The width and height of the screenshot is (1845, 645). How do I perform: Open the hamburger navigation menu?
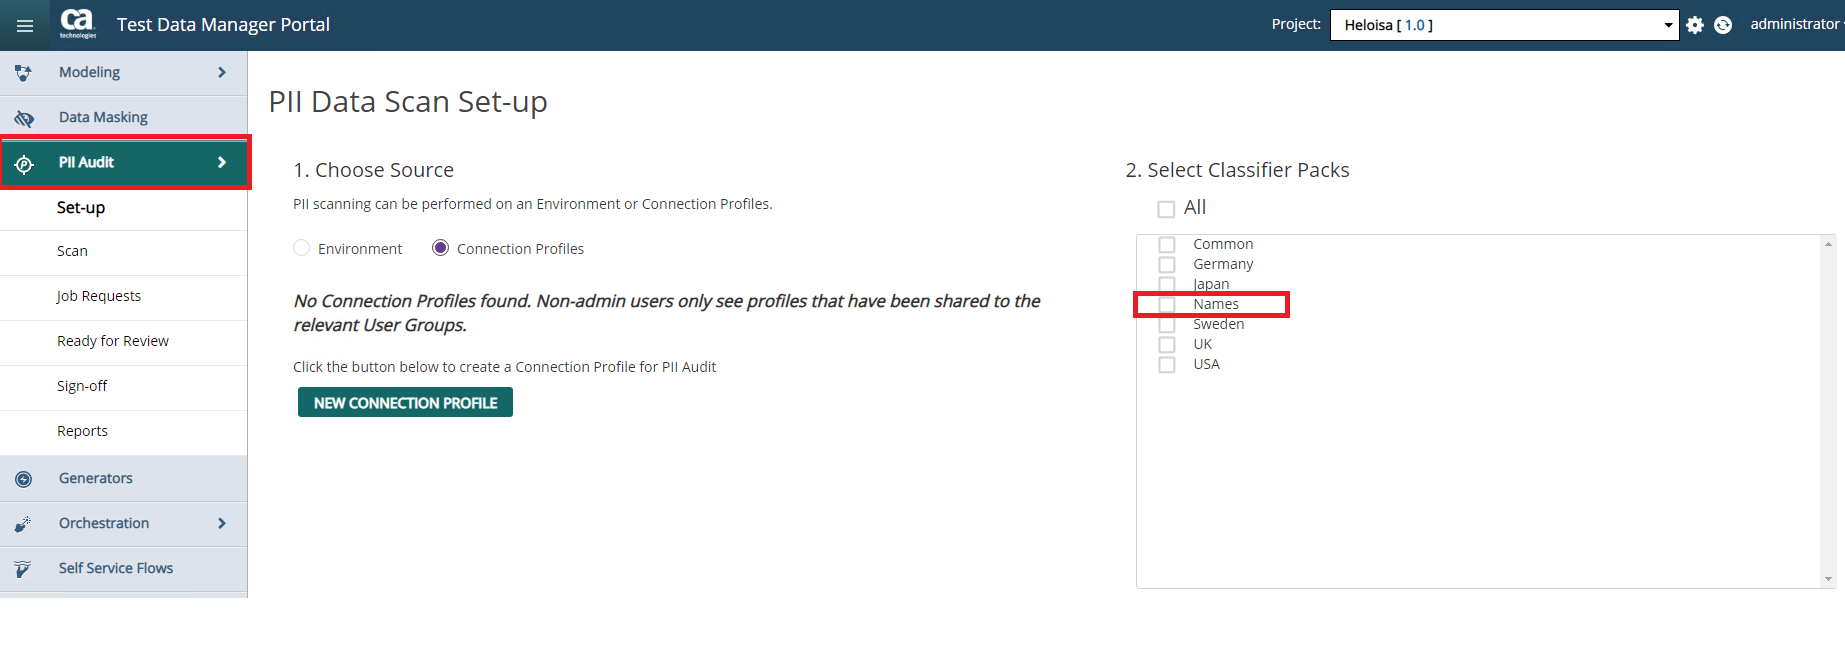[25, 26]
